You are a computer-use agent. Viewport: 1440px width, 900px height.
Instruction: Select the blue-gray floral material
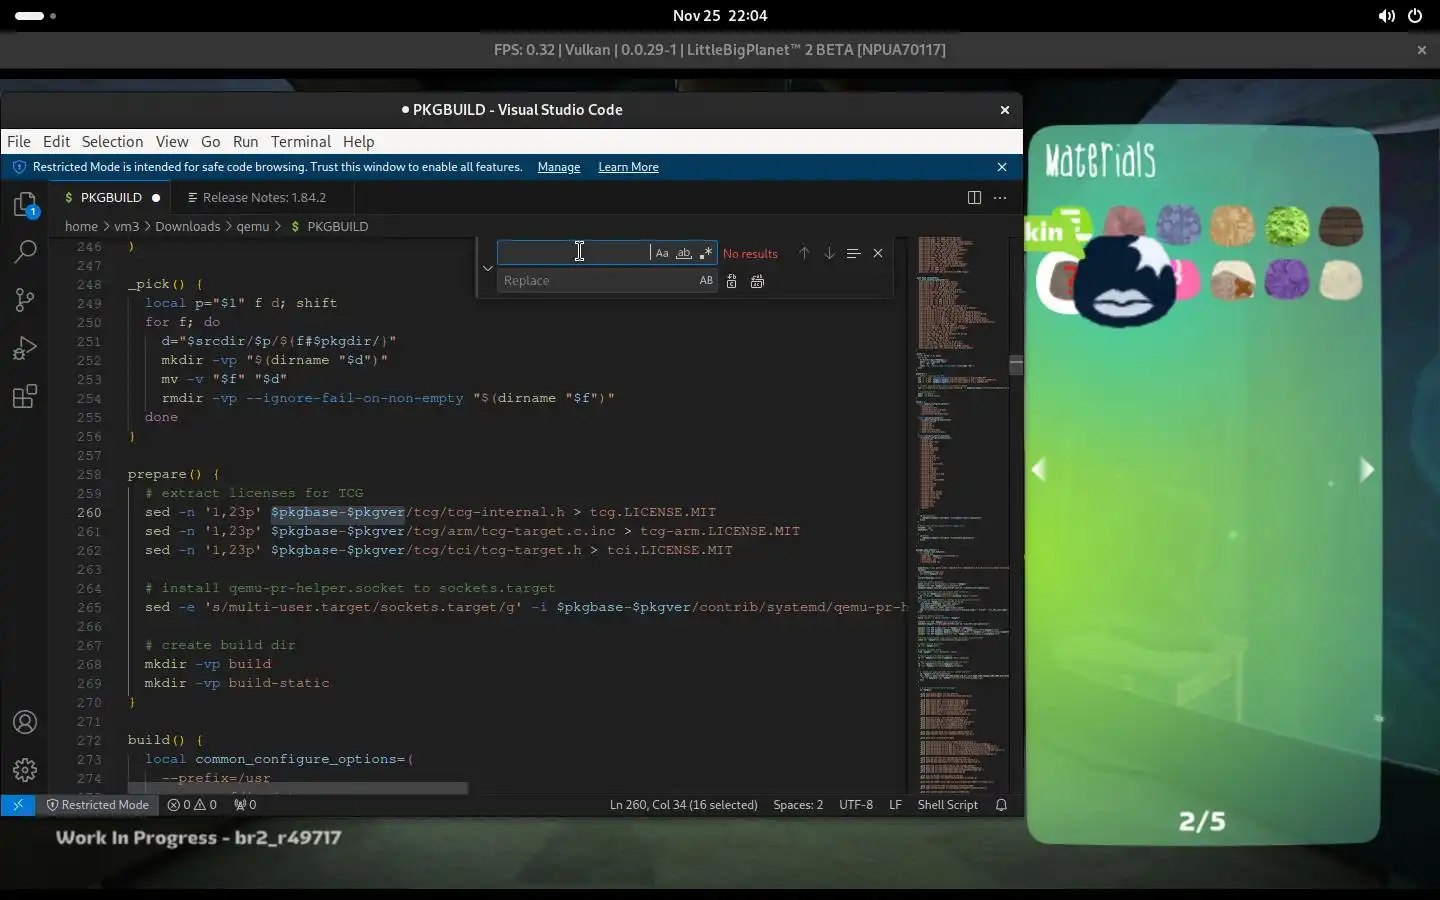[x=1178, y=225]
